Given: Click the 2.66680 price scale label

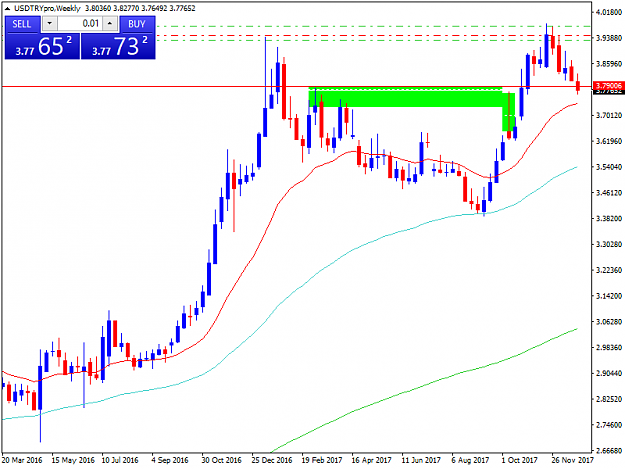Looking at the screenshot, I should click(609, 451).
